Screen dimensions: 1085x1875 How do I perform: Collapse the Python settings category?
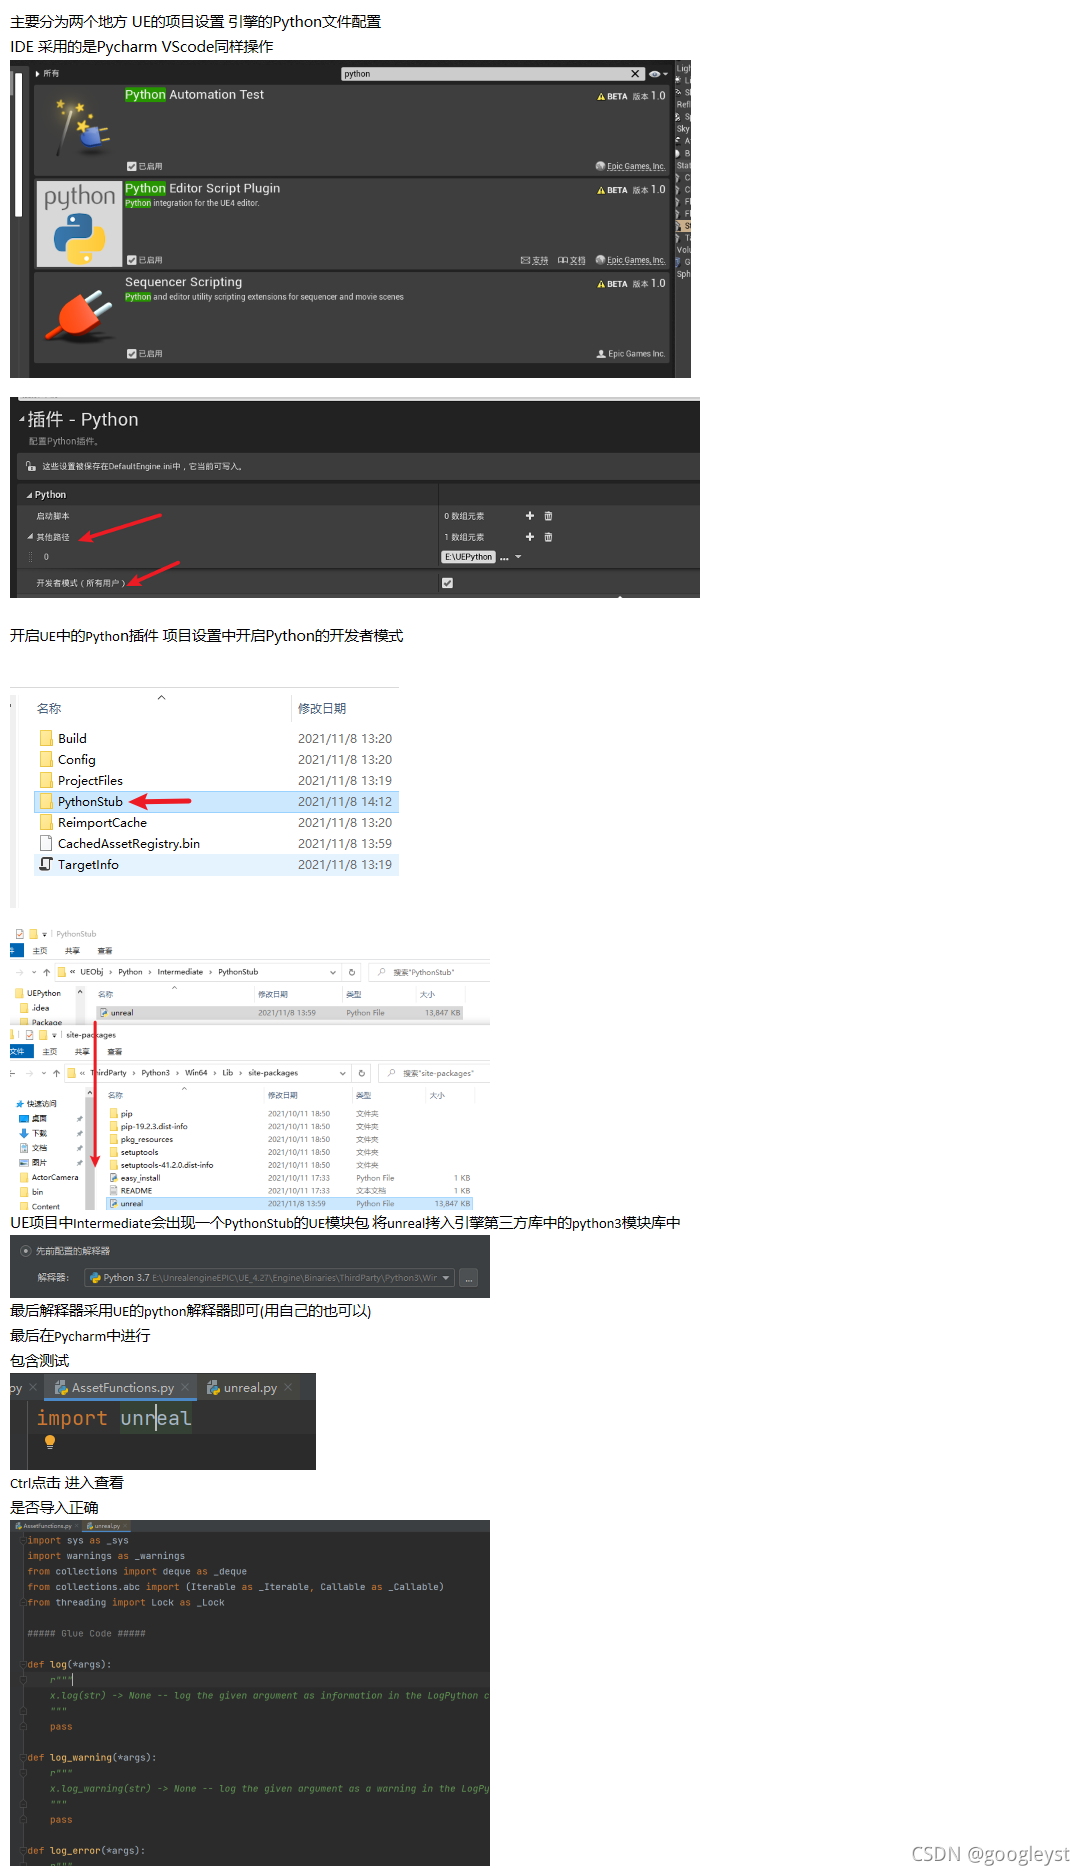30,495
